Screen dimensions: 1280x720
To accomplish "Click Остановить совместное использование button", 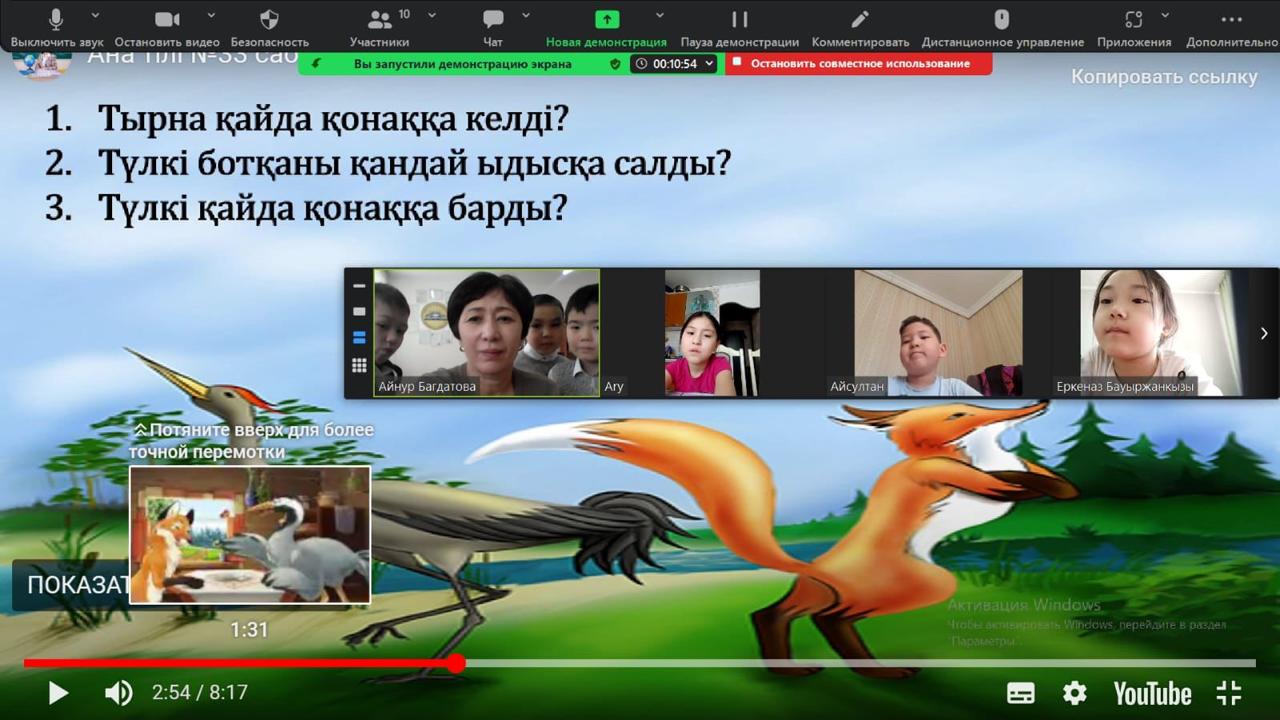I will [x=859, y=63].
